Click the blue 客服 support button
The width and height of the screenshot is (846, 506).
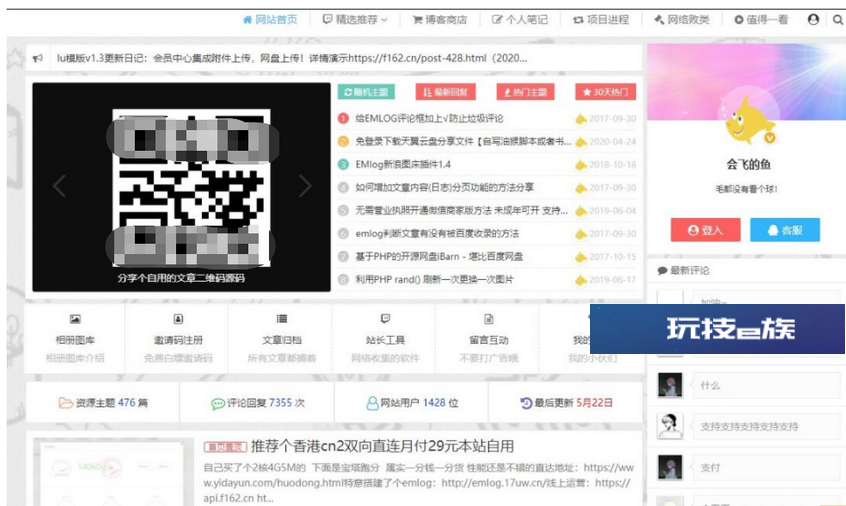(785, 230)
